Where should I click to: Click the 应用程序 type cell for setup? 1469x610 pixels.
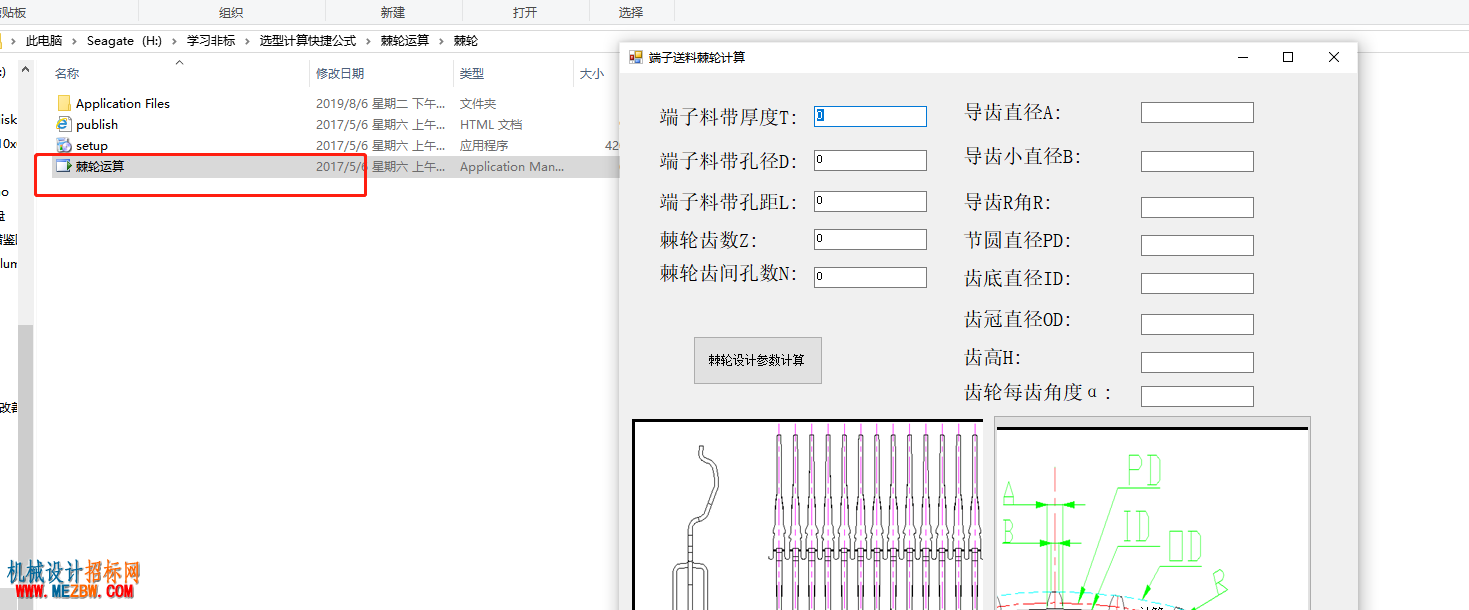484,145
